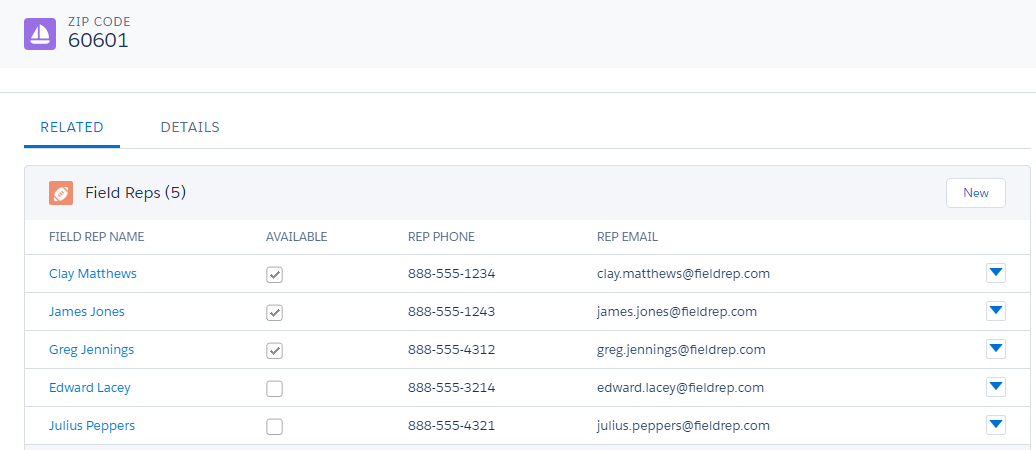Click the New field rep button
Image resolution: width=1036 pixels, height=450 pixels.
976,193
